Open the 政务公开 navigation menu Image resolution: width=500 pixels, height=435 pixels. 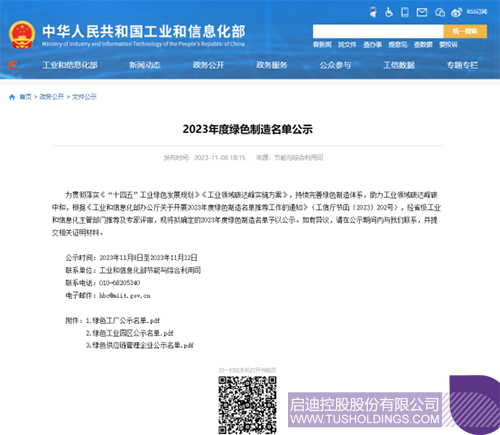click(x=208, y=65)
